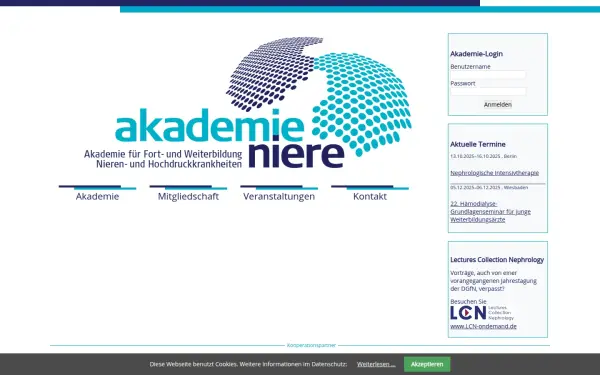Click the Anmelden button
Image resolution: width=600 pixels, height=375 pixels.
point(497,104)
